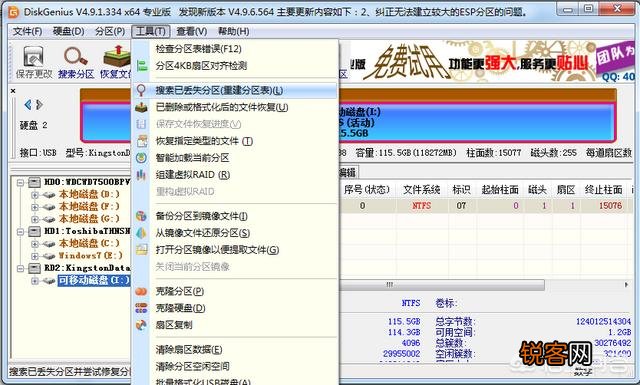Open the 文件(F) menu
The width and height of the screenshot is (640, 385).
click(28, 31)
